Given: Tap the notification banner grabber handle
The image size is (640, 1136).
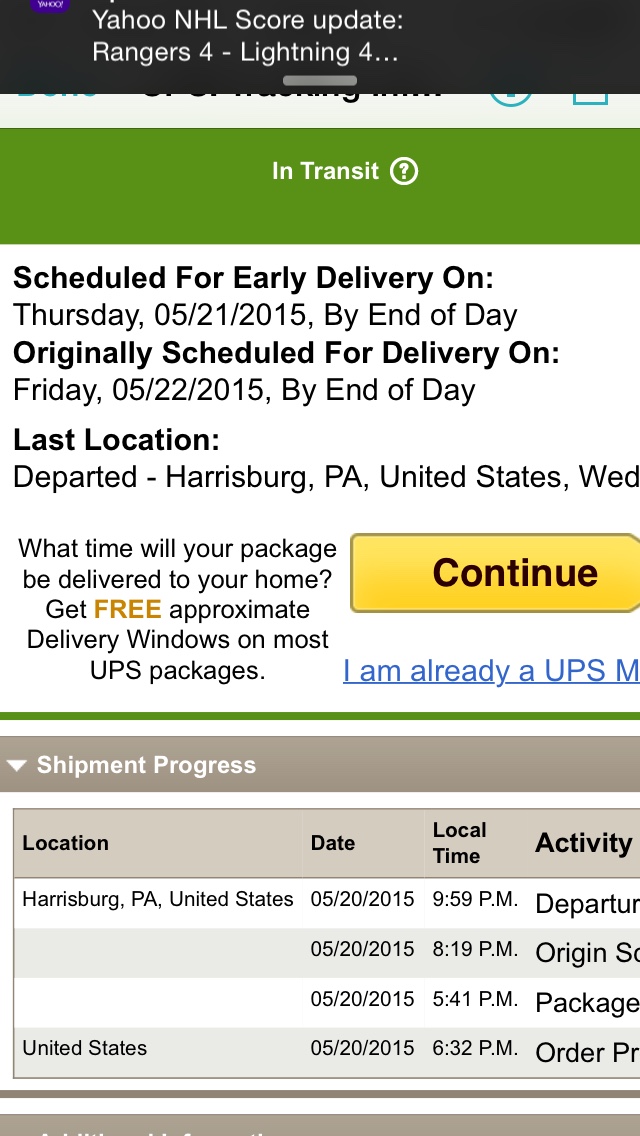Looking at the screenshot, I should [320, 80].
